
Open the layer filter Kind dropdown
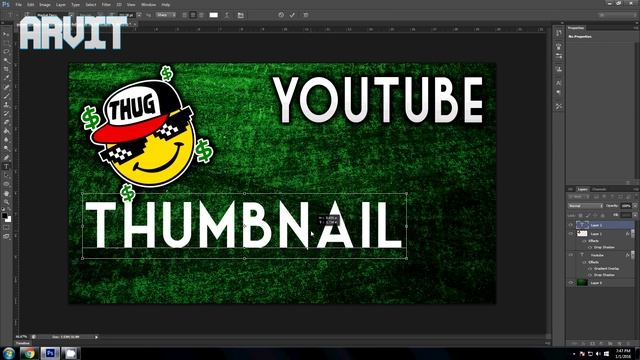[578, 197]
